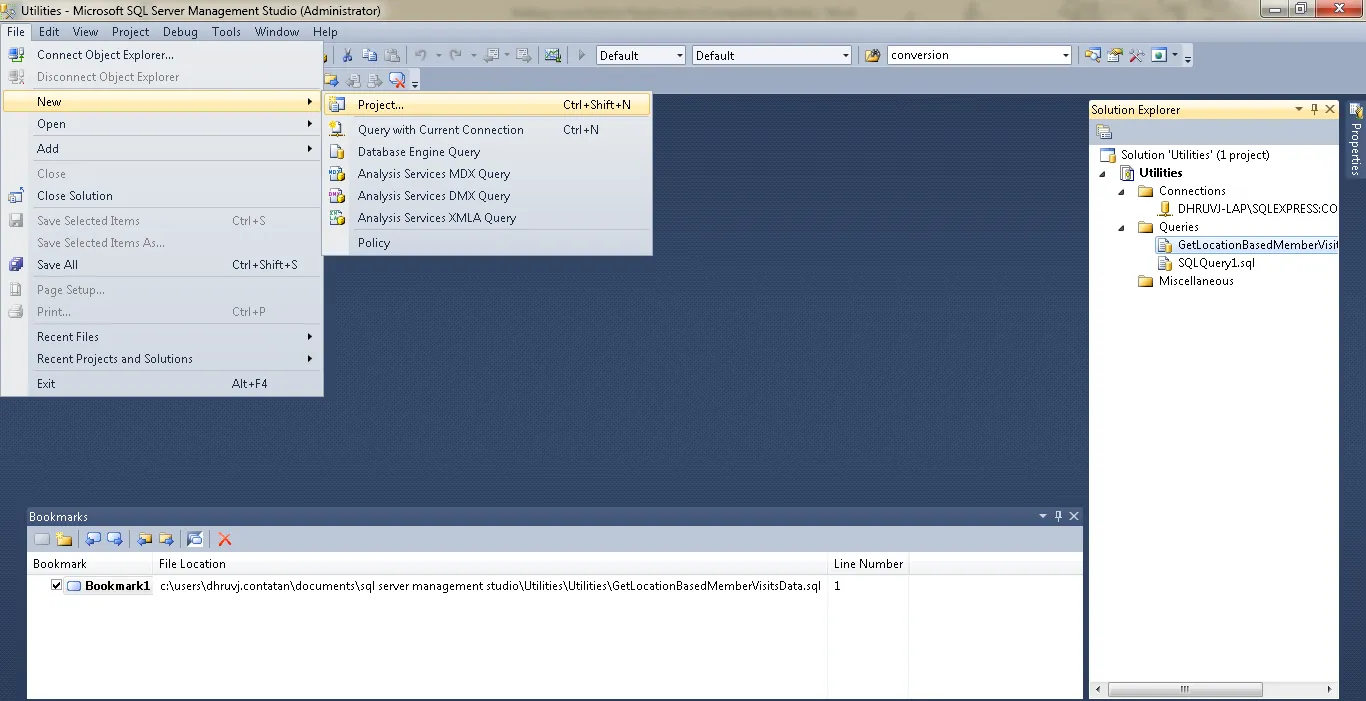This screenshot has height=701, width=1366.
Task: Click the Cut scissors icon in toolbar
Action: click(x=348, y=56)
